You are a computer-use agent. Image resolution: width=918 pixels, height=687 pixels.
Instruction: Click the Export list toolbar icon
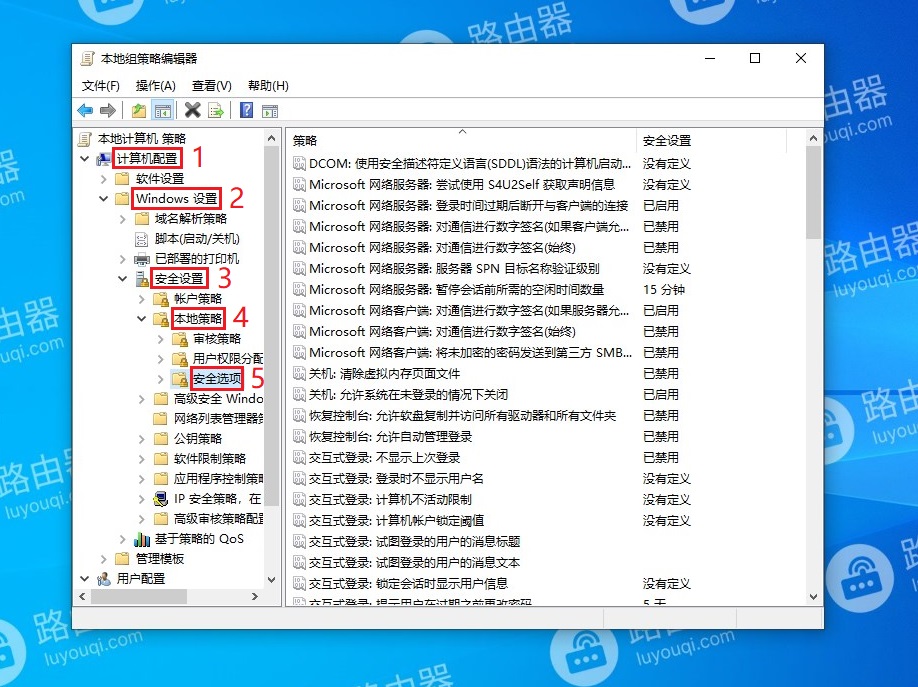pos(215,110)
